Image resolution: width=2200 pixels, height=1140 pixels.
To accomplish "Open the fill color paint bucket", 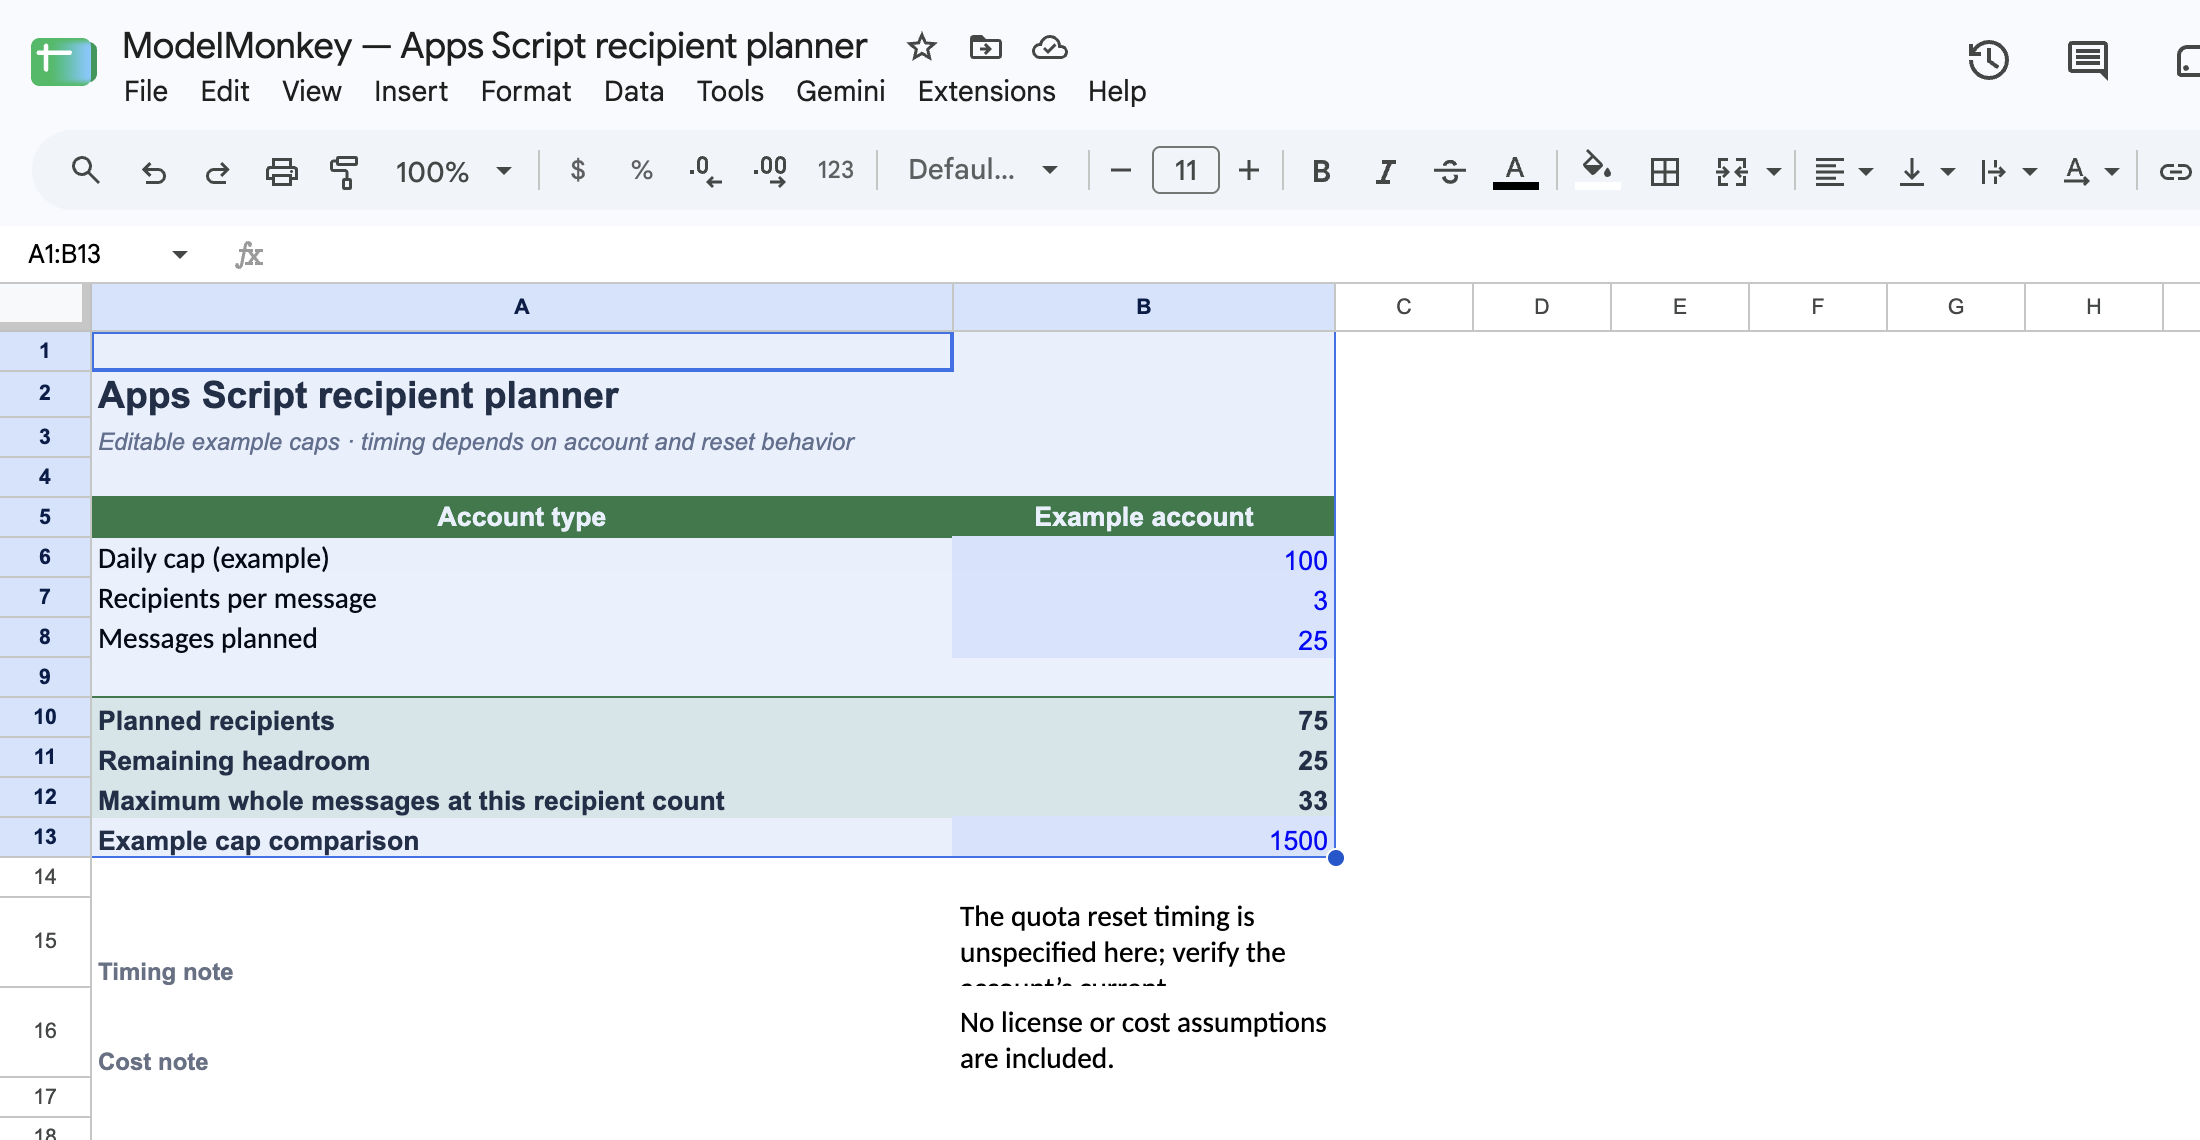I will pyautogui.click(x=1597, y=170).
